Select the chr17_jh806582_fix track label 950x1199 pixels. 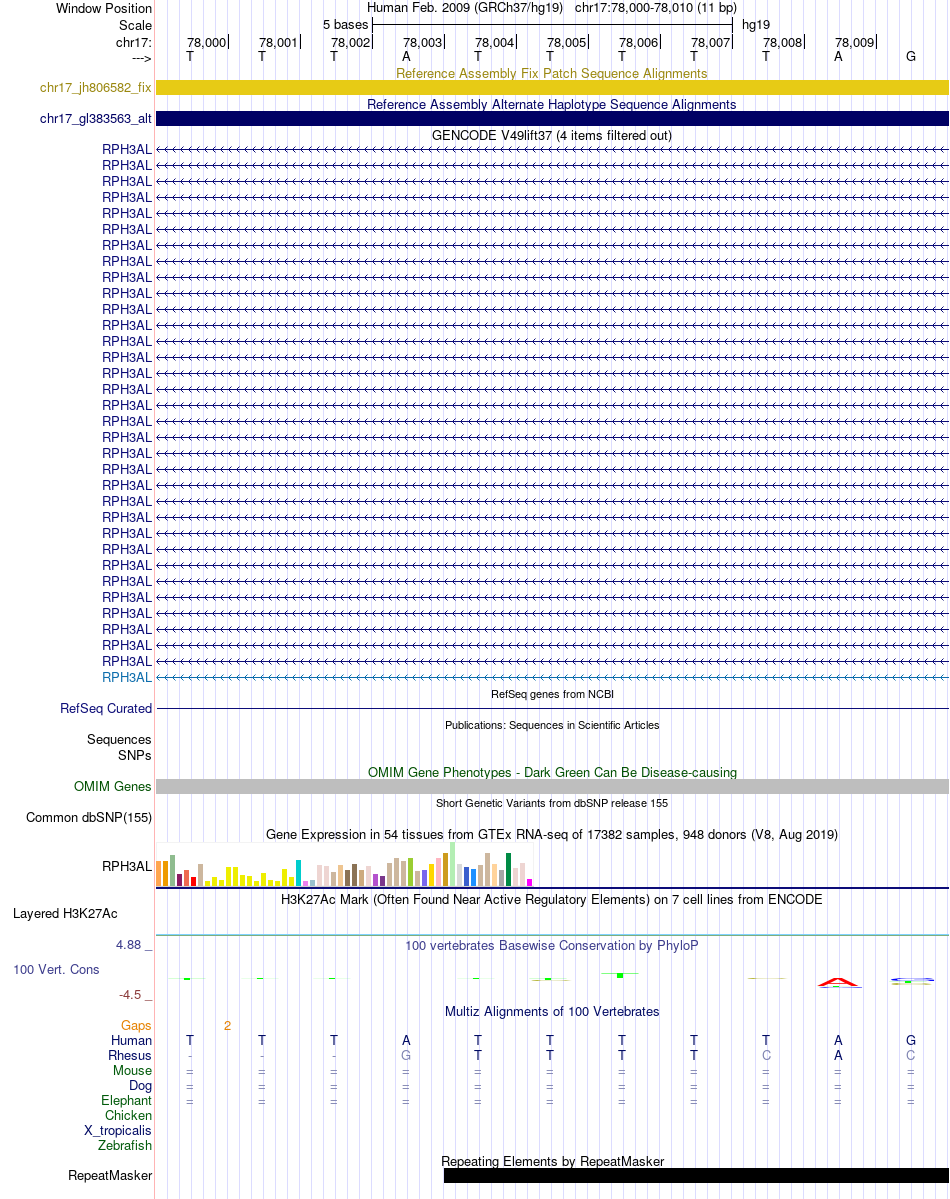tap(96, 88)
